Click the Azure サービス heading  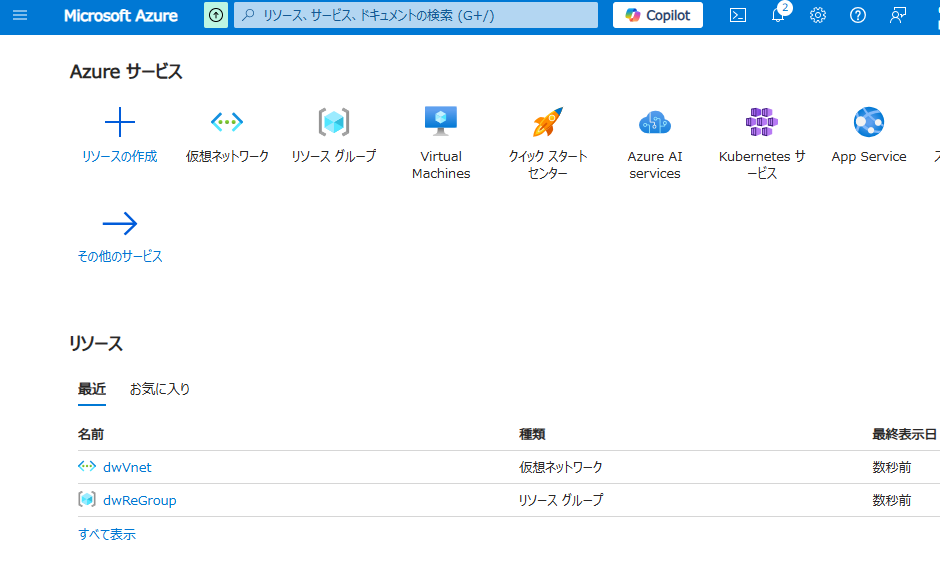126,71
